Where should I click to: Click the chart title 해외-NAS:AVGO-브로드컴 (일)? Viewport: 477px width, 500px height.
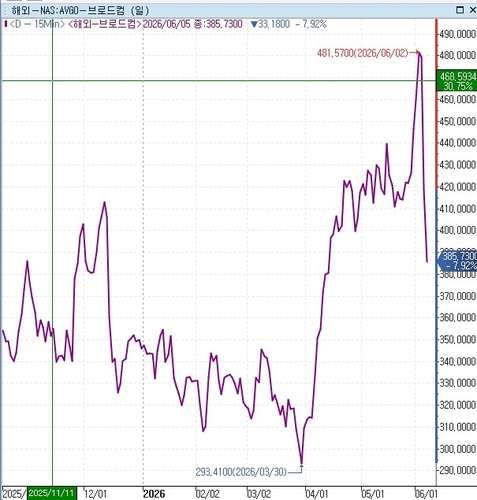pyautogui.click(x=80, y=11)
